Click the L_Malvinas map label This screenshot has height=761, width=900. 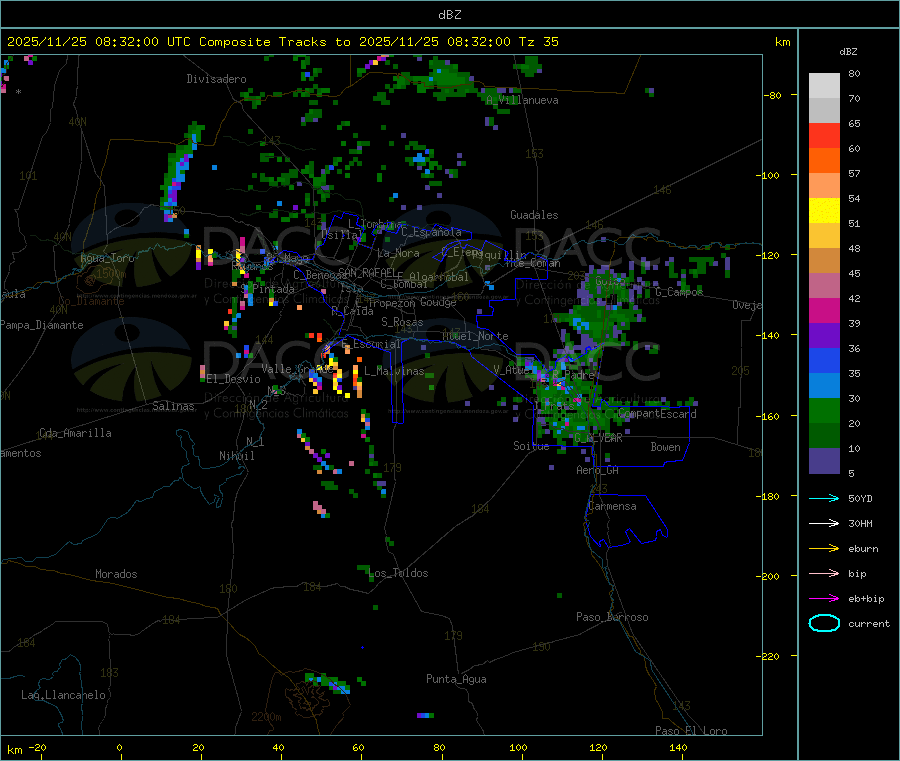click(394, 371)
